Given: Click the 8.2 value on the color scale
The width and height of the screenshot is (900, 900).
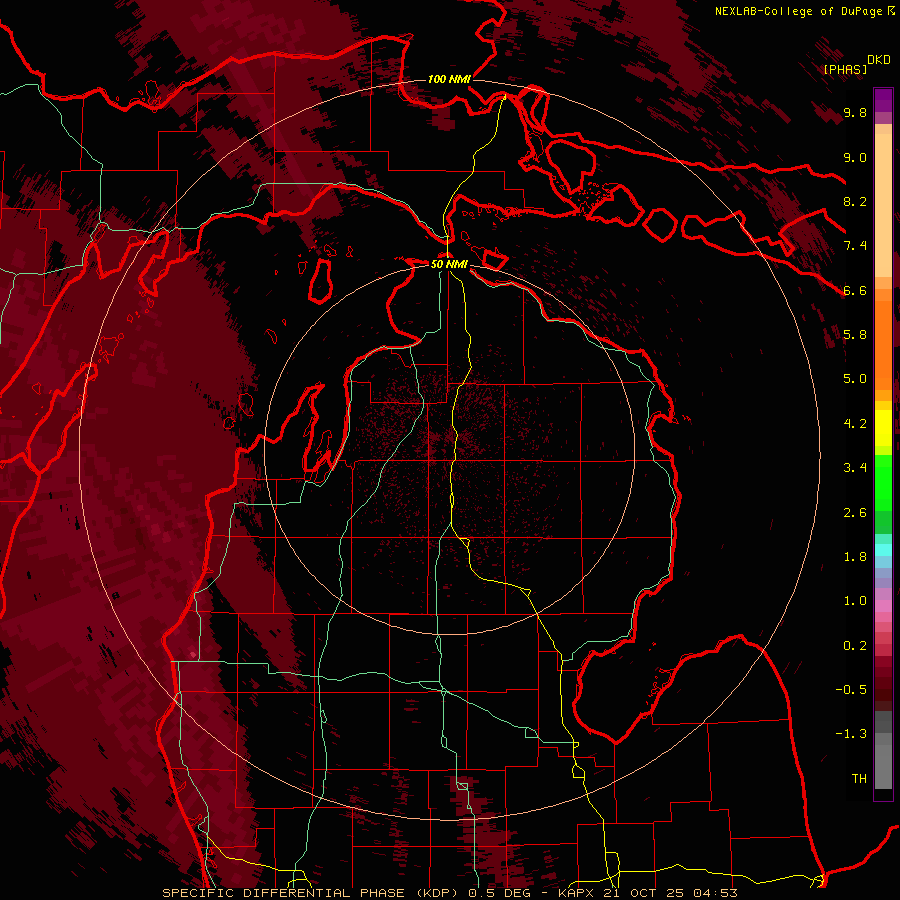Looking at the screenshot, I should 855,201.
